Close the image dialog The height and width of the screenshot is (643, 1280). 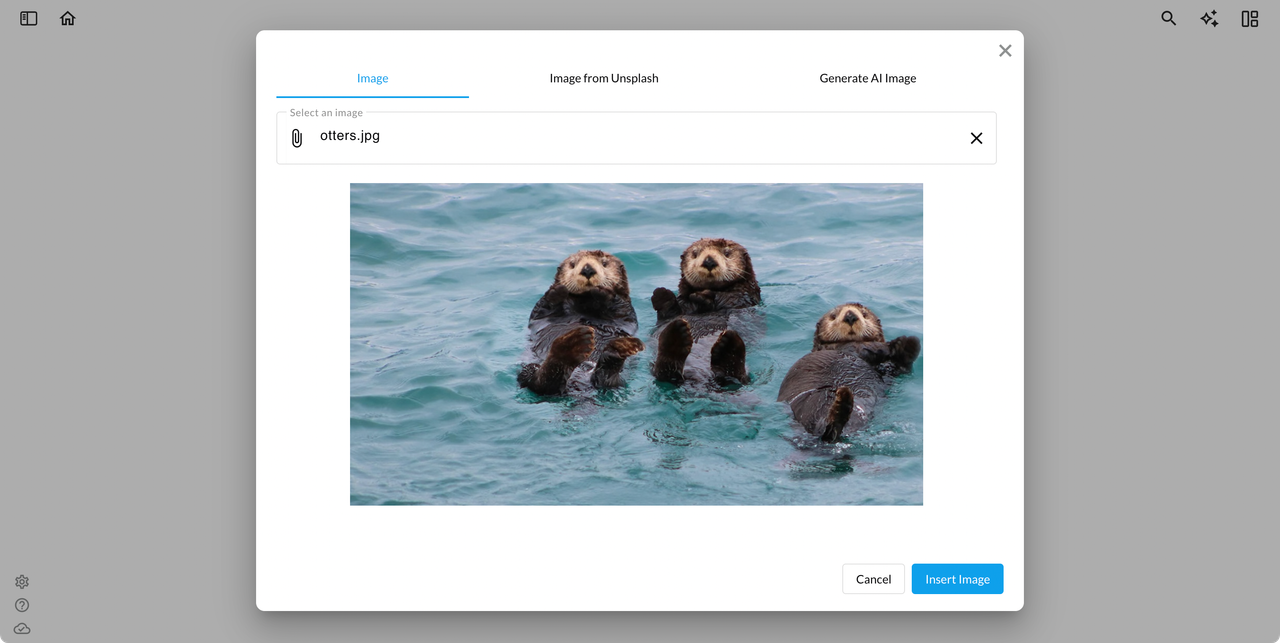[x=1005, y=51]
